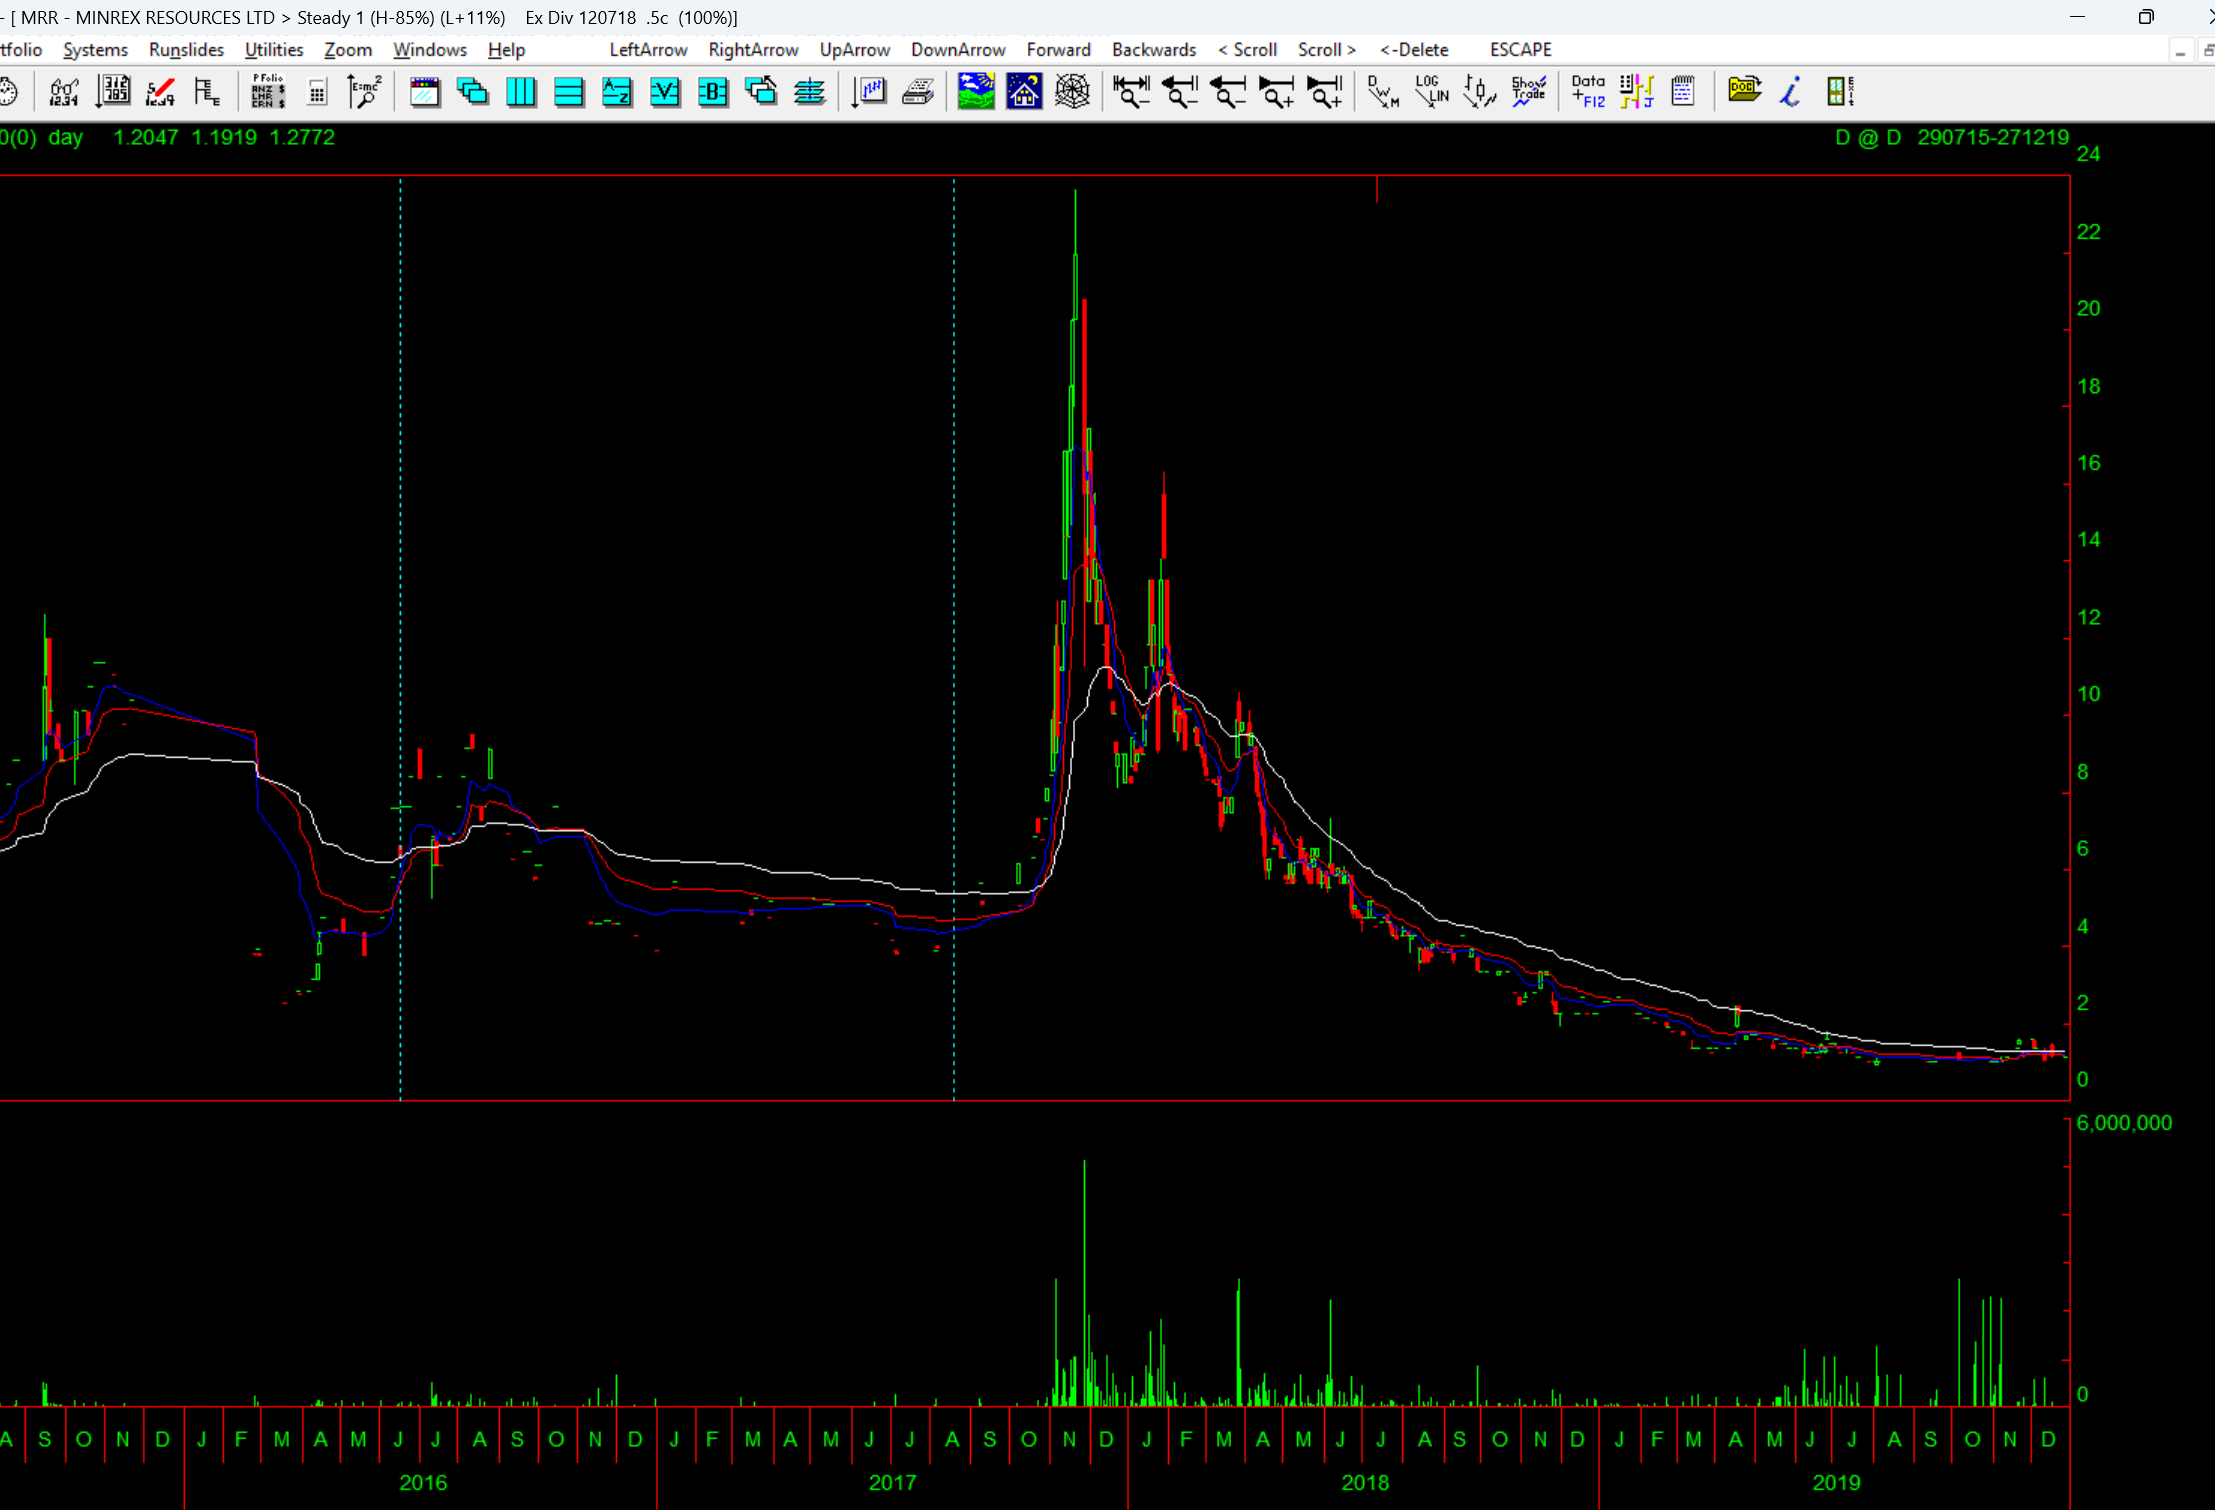This screenshot has width=2215, height=1510.
Task: Click the blue info i icon
Action: pyautogui.click(x=1791, y=92)
